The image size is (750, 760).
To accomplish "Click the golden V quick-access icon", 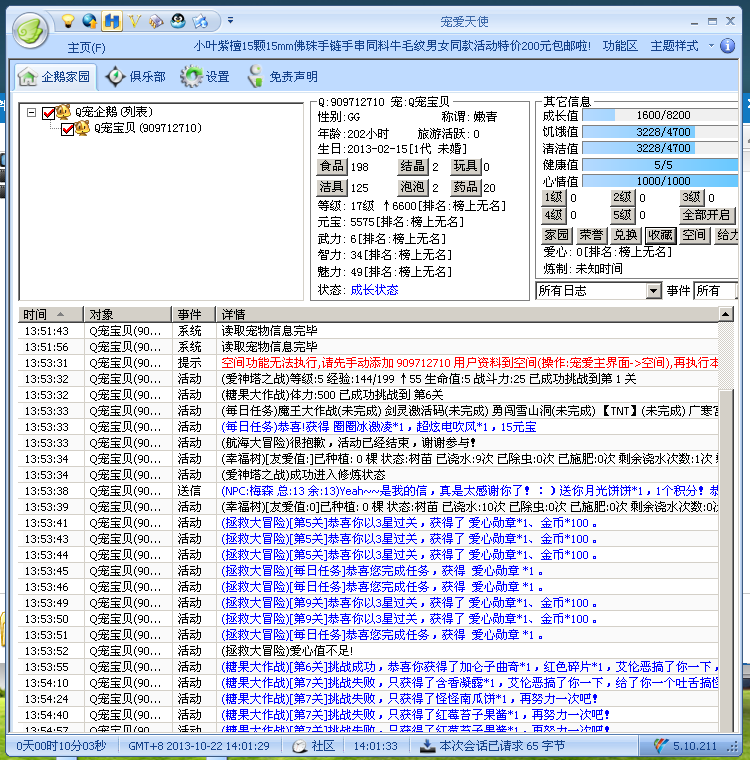I will pos(134,21).
